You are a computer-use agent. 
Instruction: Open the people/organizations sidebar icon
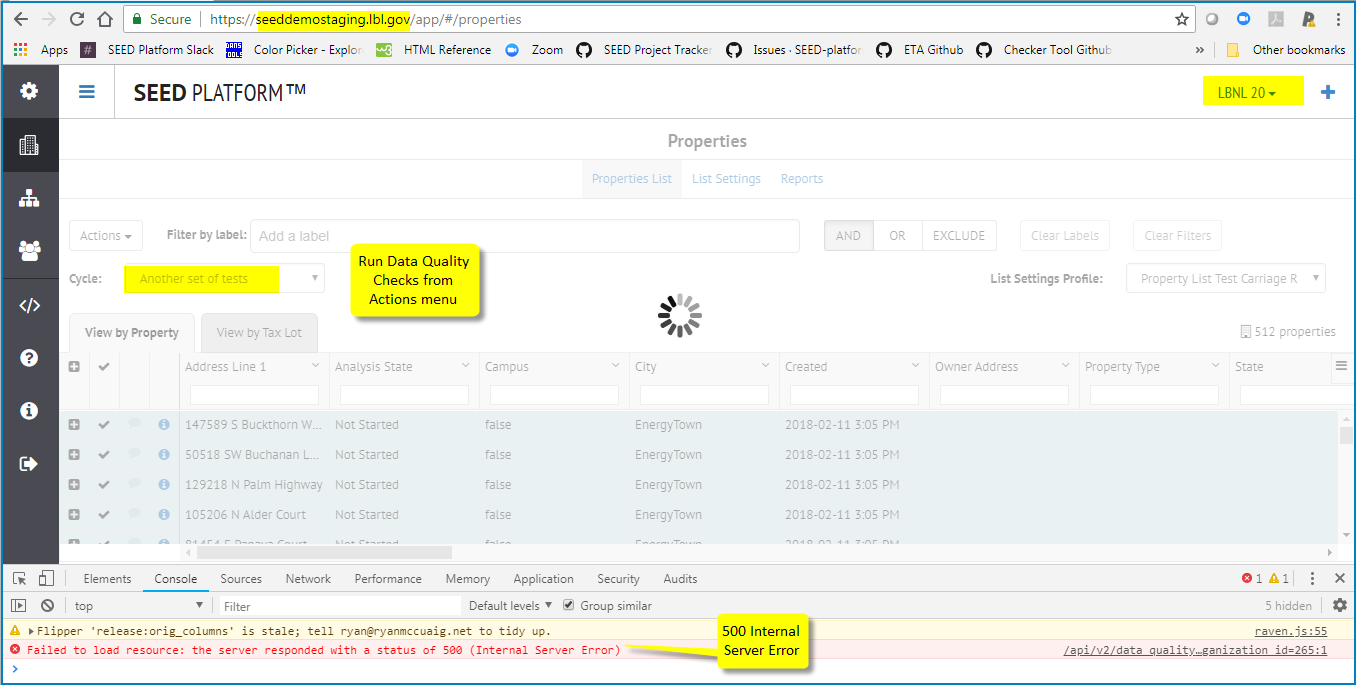click(29, 251)
